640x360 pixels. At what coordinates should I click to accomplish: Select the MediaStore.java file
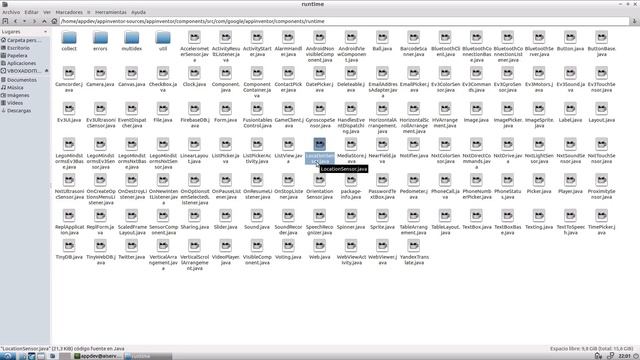[x=351, y=150]
